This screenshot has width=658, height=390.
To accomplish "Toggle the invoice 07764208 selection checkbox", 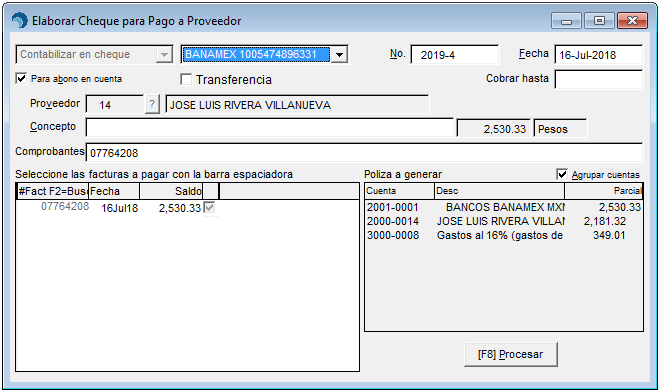I will point(209,207).
